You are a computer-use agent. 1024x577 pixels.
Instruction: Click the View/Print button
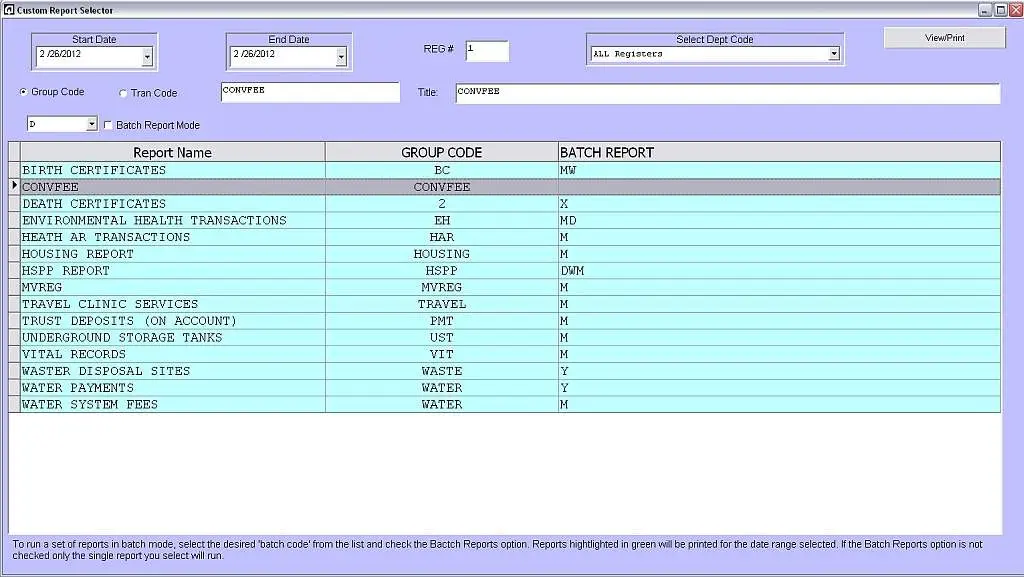coord(944,38)
